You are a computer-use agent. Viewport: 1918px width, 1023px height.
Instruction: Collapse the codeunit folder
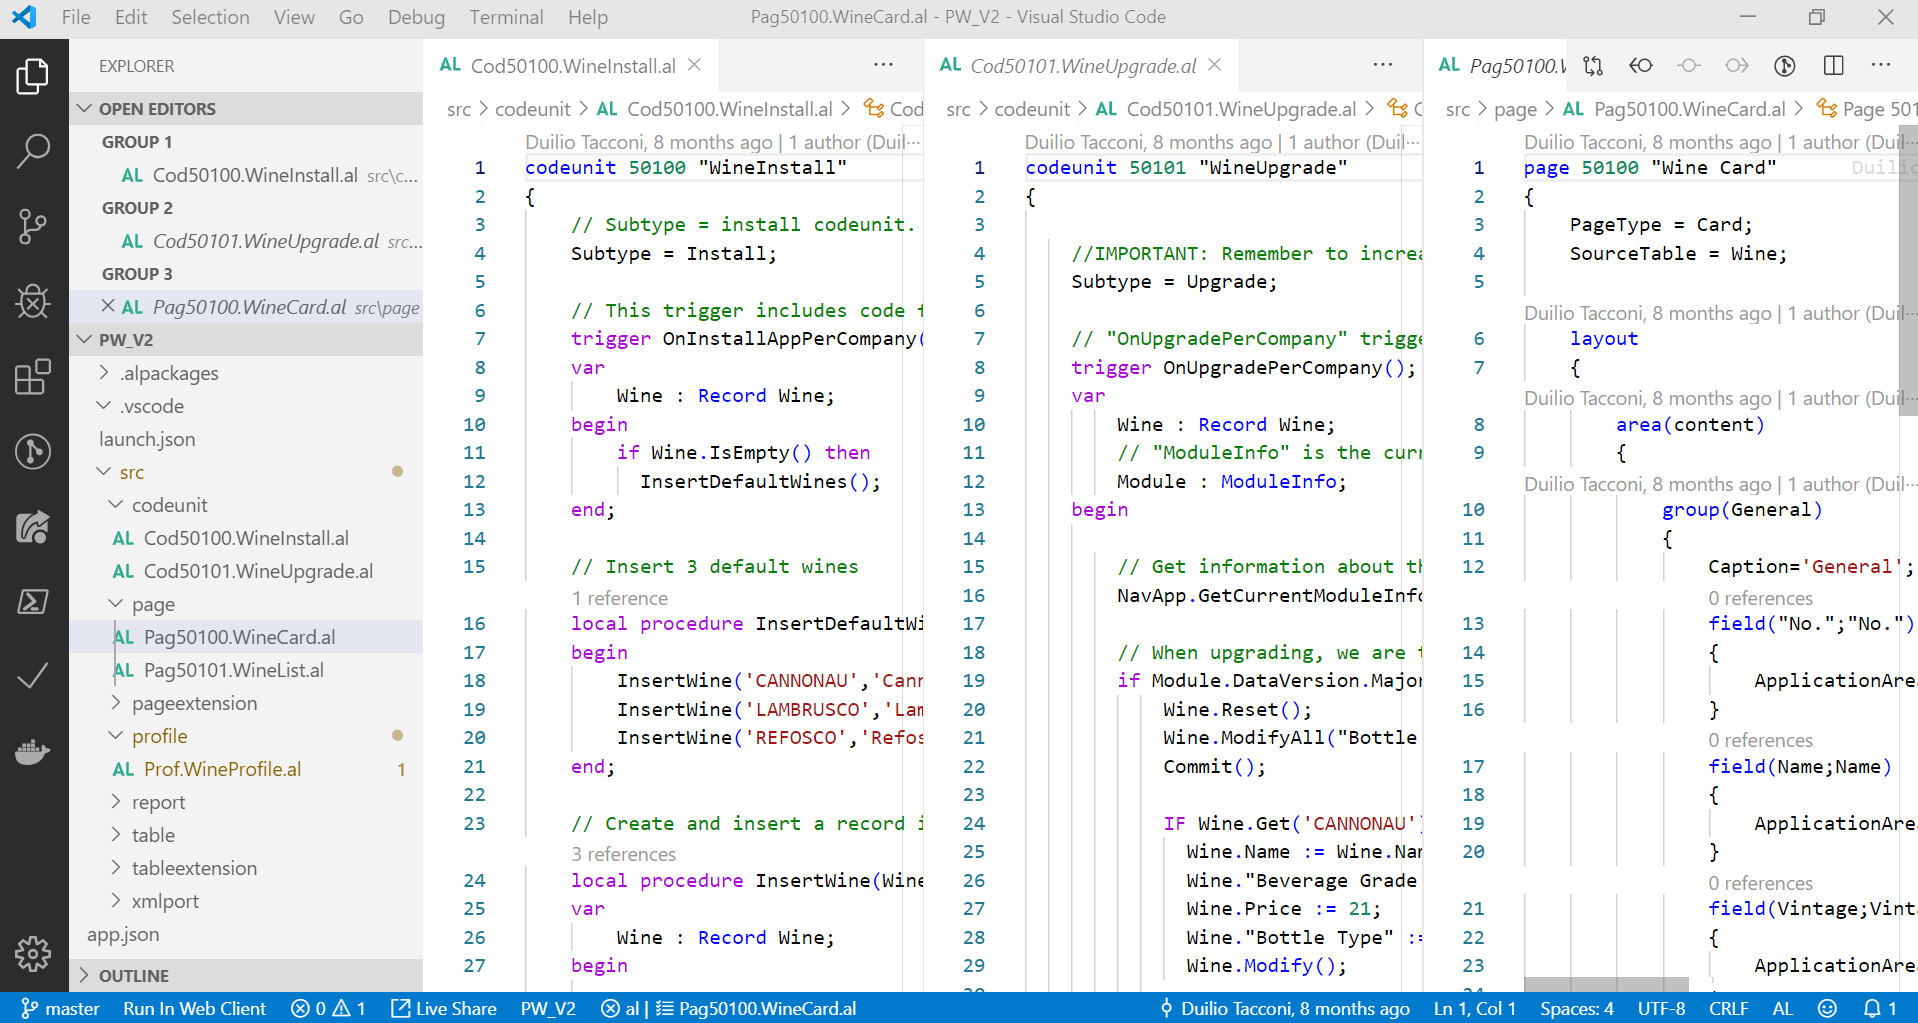246,505
